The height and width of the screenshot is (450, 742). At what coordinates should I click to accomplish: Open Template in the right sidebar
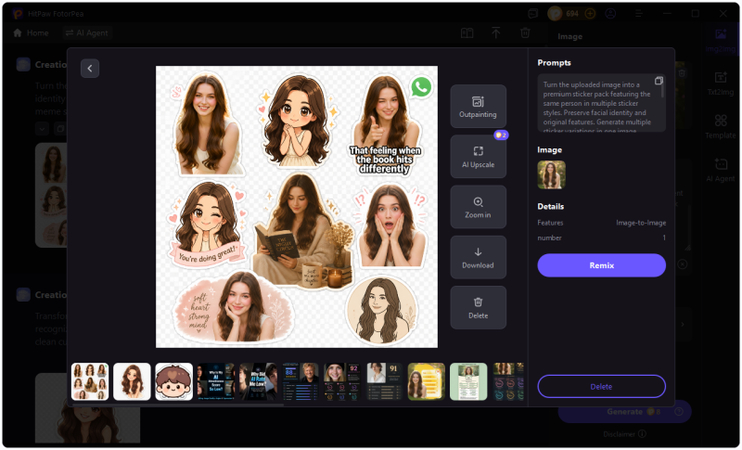pos(720,126)
